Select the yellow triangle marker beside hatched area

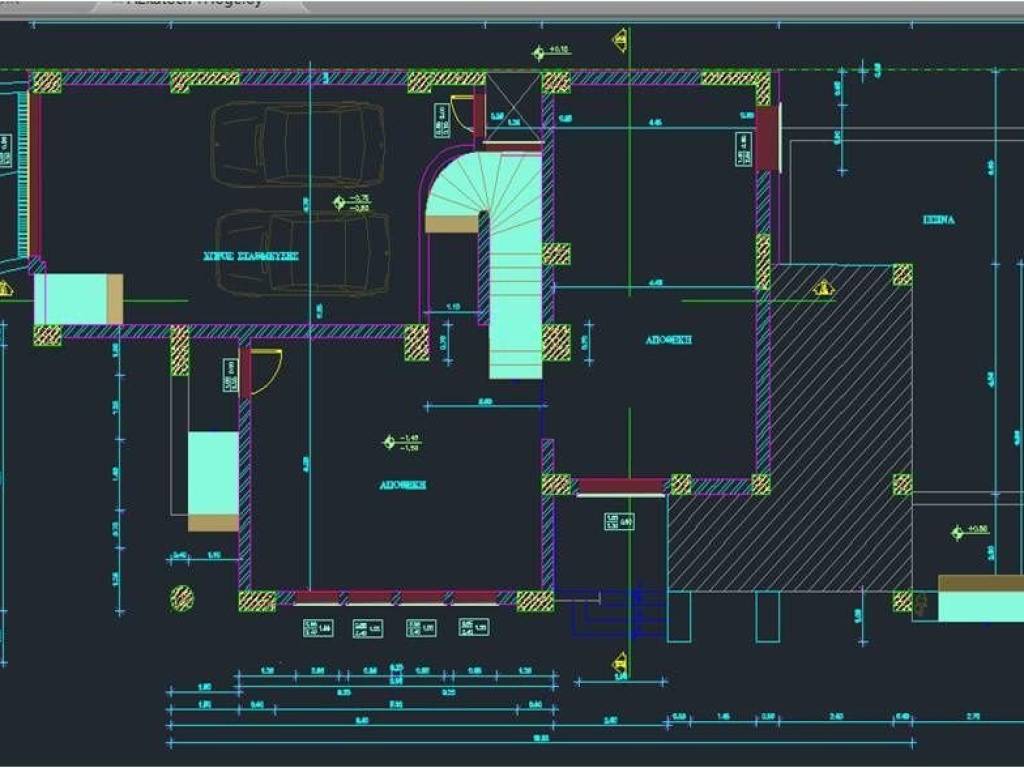[x=823, y=289]
